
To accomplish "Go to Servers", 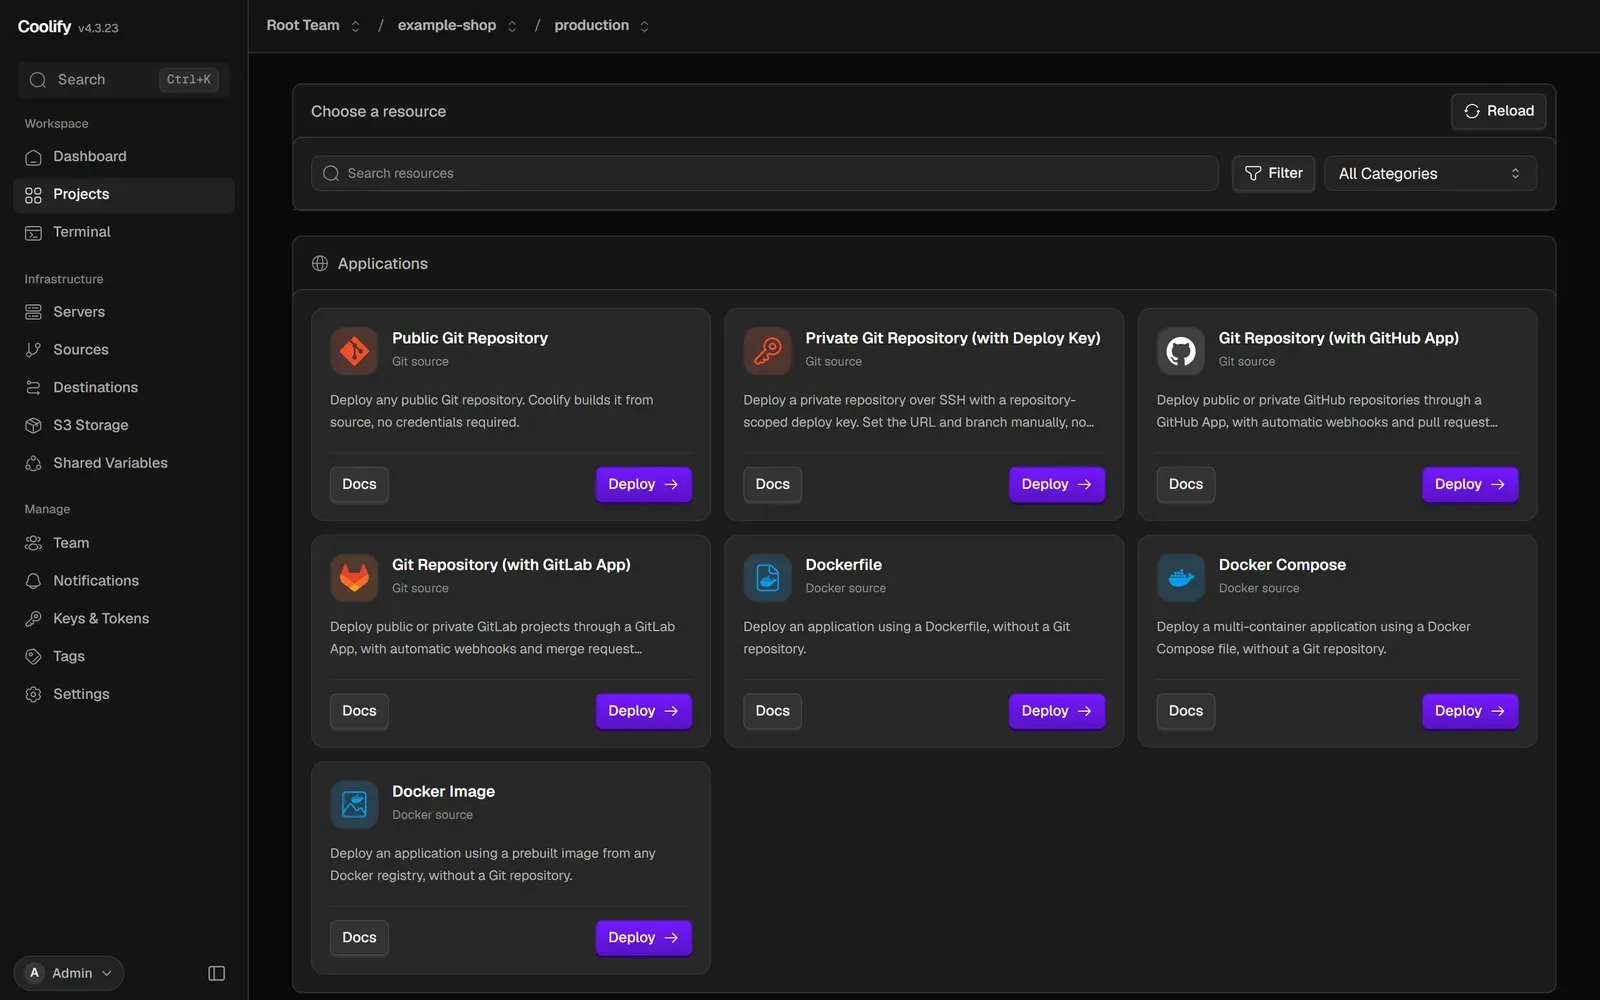I will point(124,312).
